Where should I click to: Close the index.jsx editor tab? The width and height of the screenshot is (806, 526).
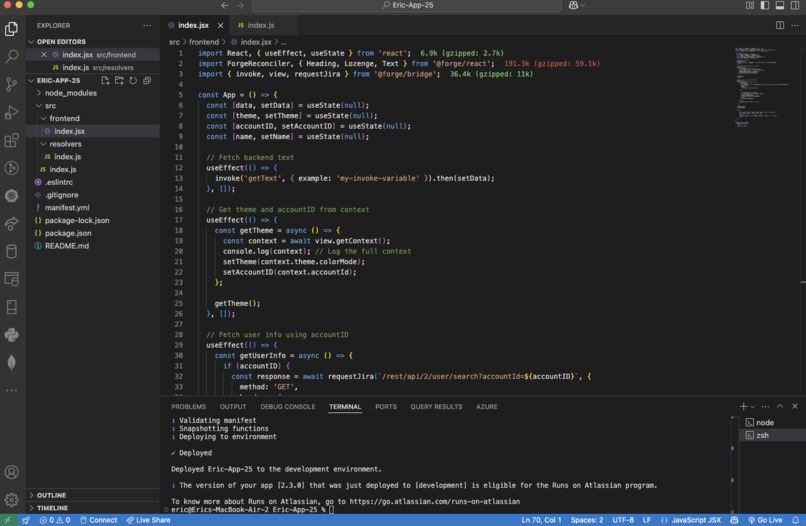click(221, 25)
